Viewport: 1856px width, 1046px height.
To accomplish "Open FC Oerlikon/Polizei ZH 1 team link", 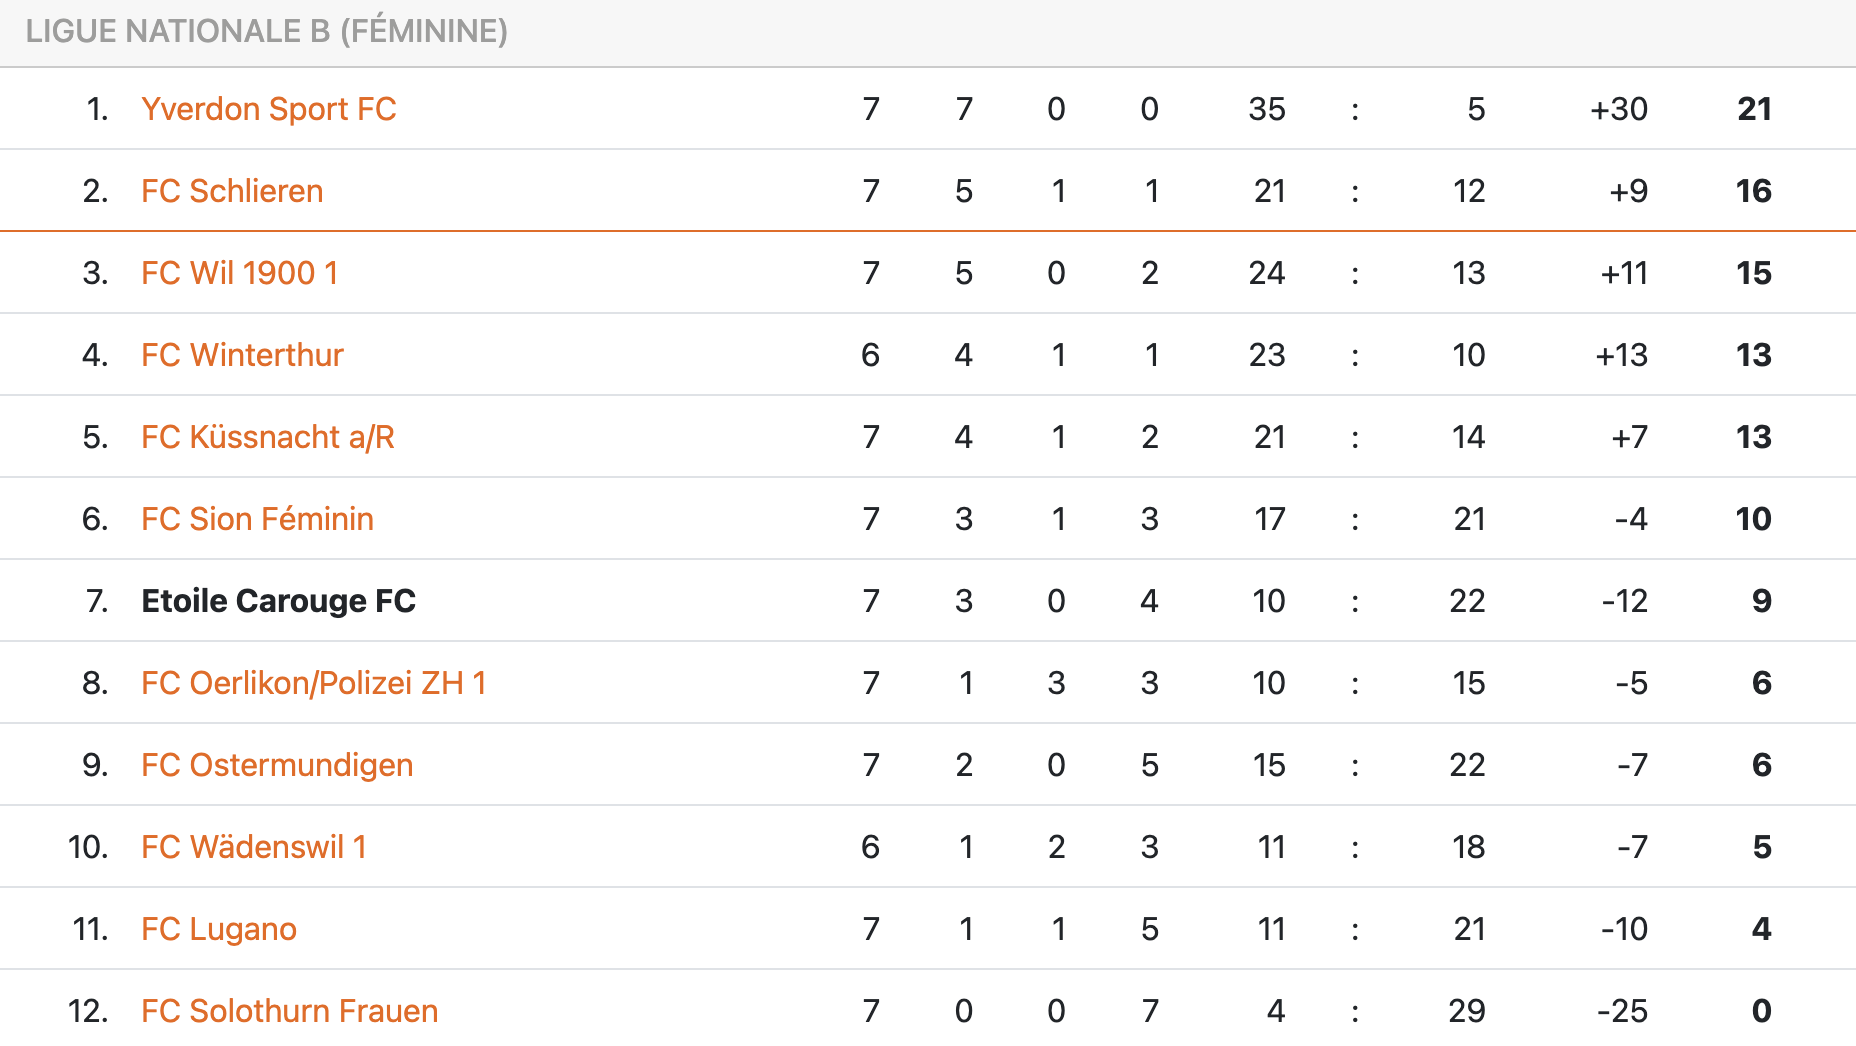I will pos(313,683).
